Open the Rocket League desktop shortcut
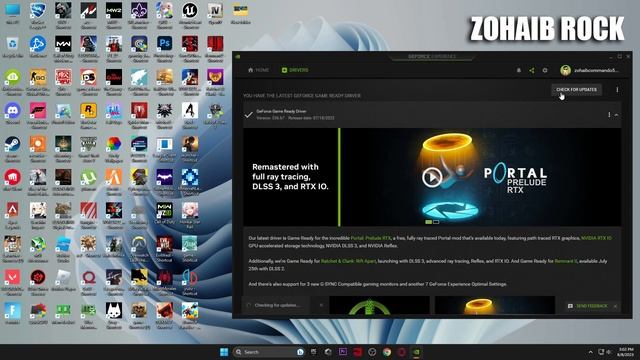The height and width of the screenshot is (360, 640). [x=38, y=15]
